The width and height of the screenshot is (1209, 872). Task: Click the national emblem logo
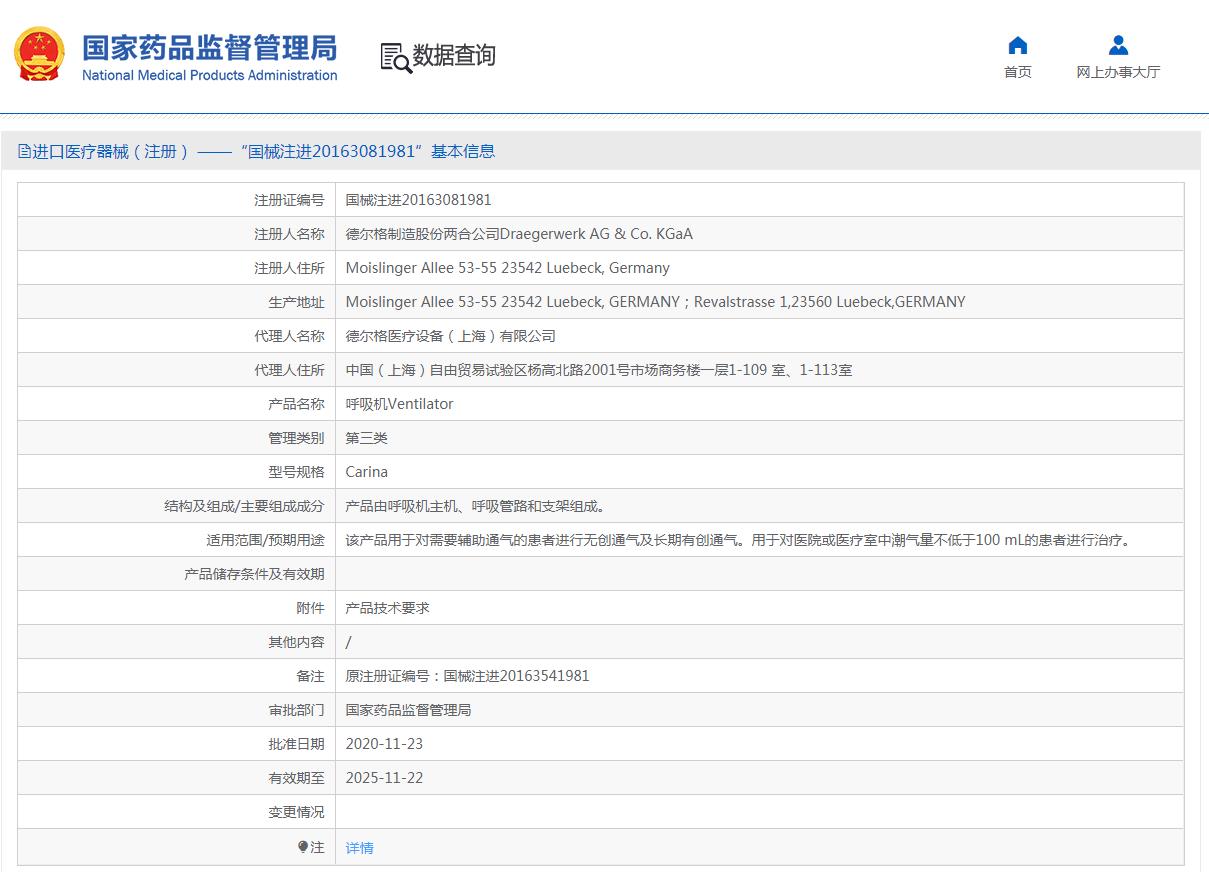point(40,56)
